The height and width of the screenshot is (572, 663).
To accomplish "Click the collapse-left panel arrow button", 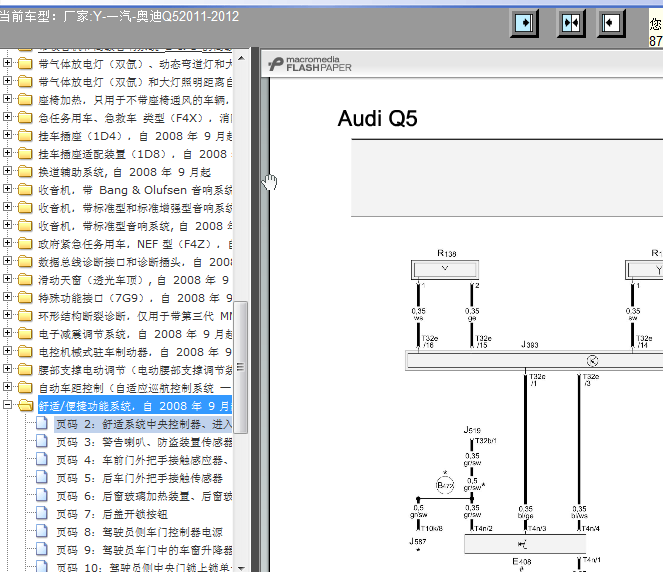I will [611, 22].
